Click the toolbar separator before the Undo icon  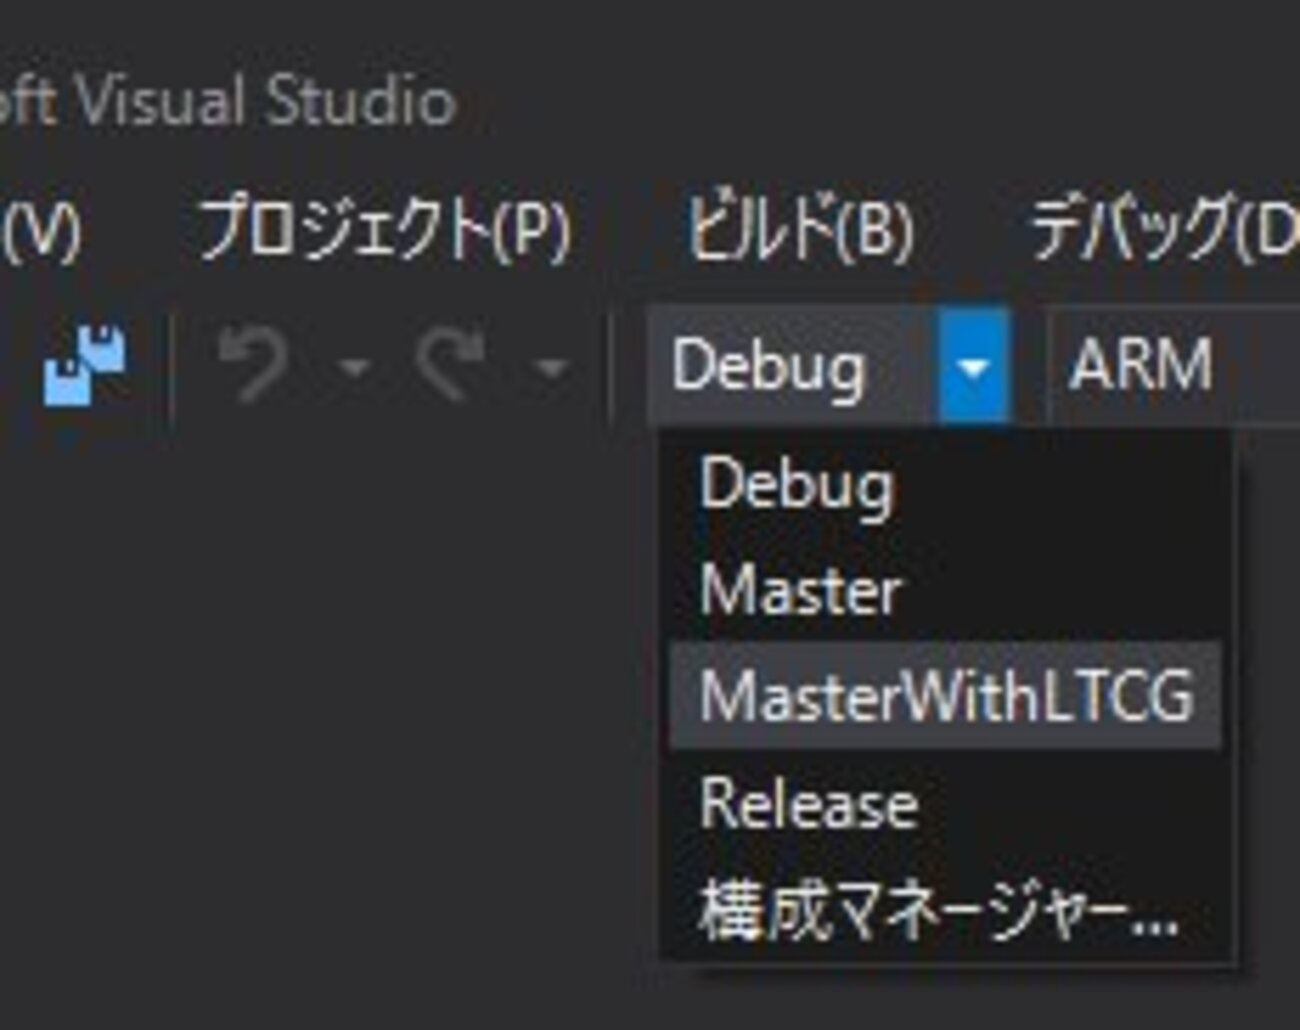tap(172, 367)
